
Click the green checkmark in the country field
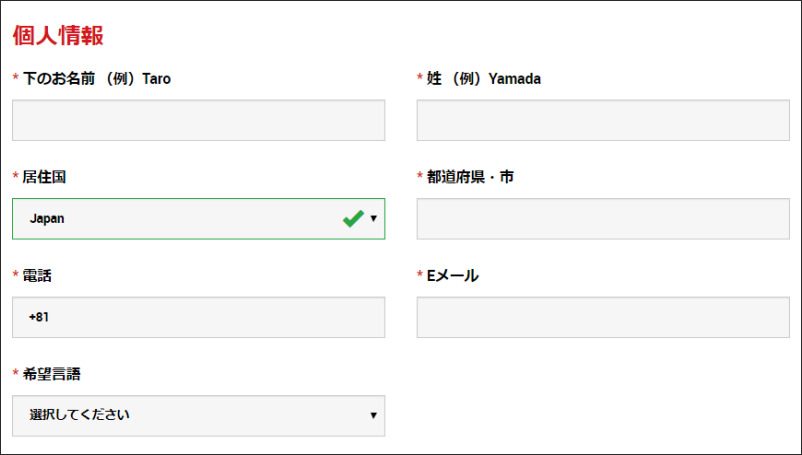click(353, 219)
